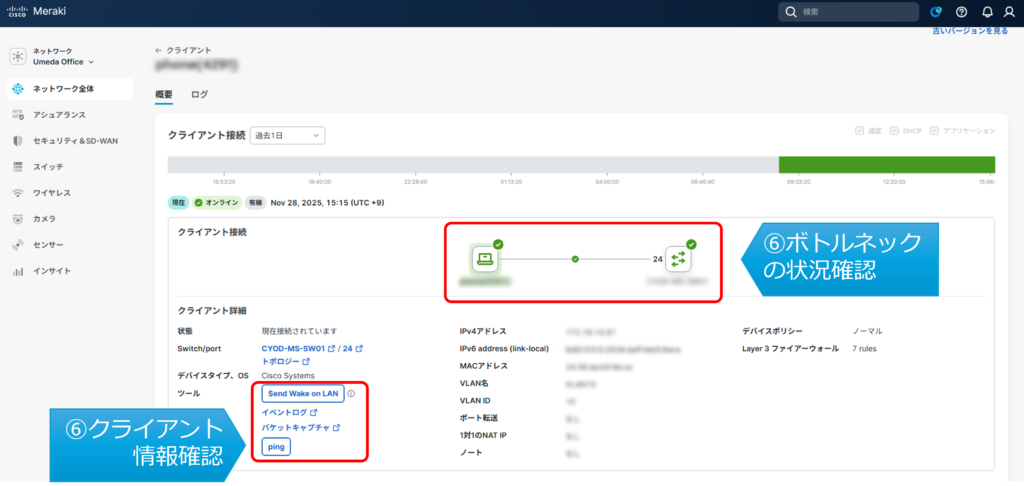Expand the Umeda Office network selector

[63, 62]
